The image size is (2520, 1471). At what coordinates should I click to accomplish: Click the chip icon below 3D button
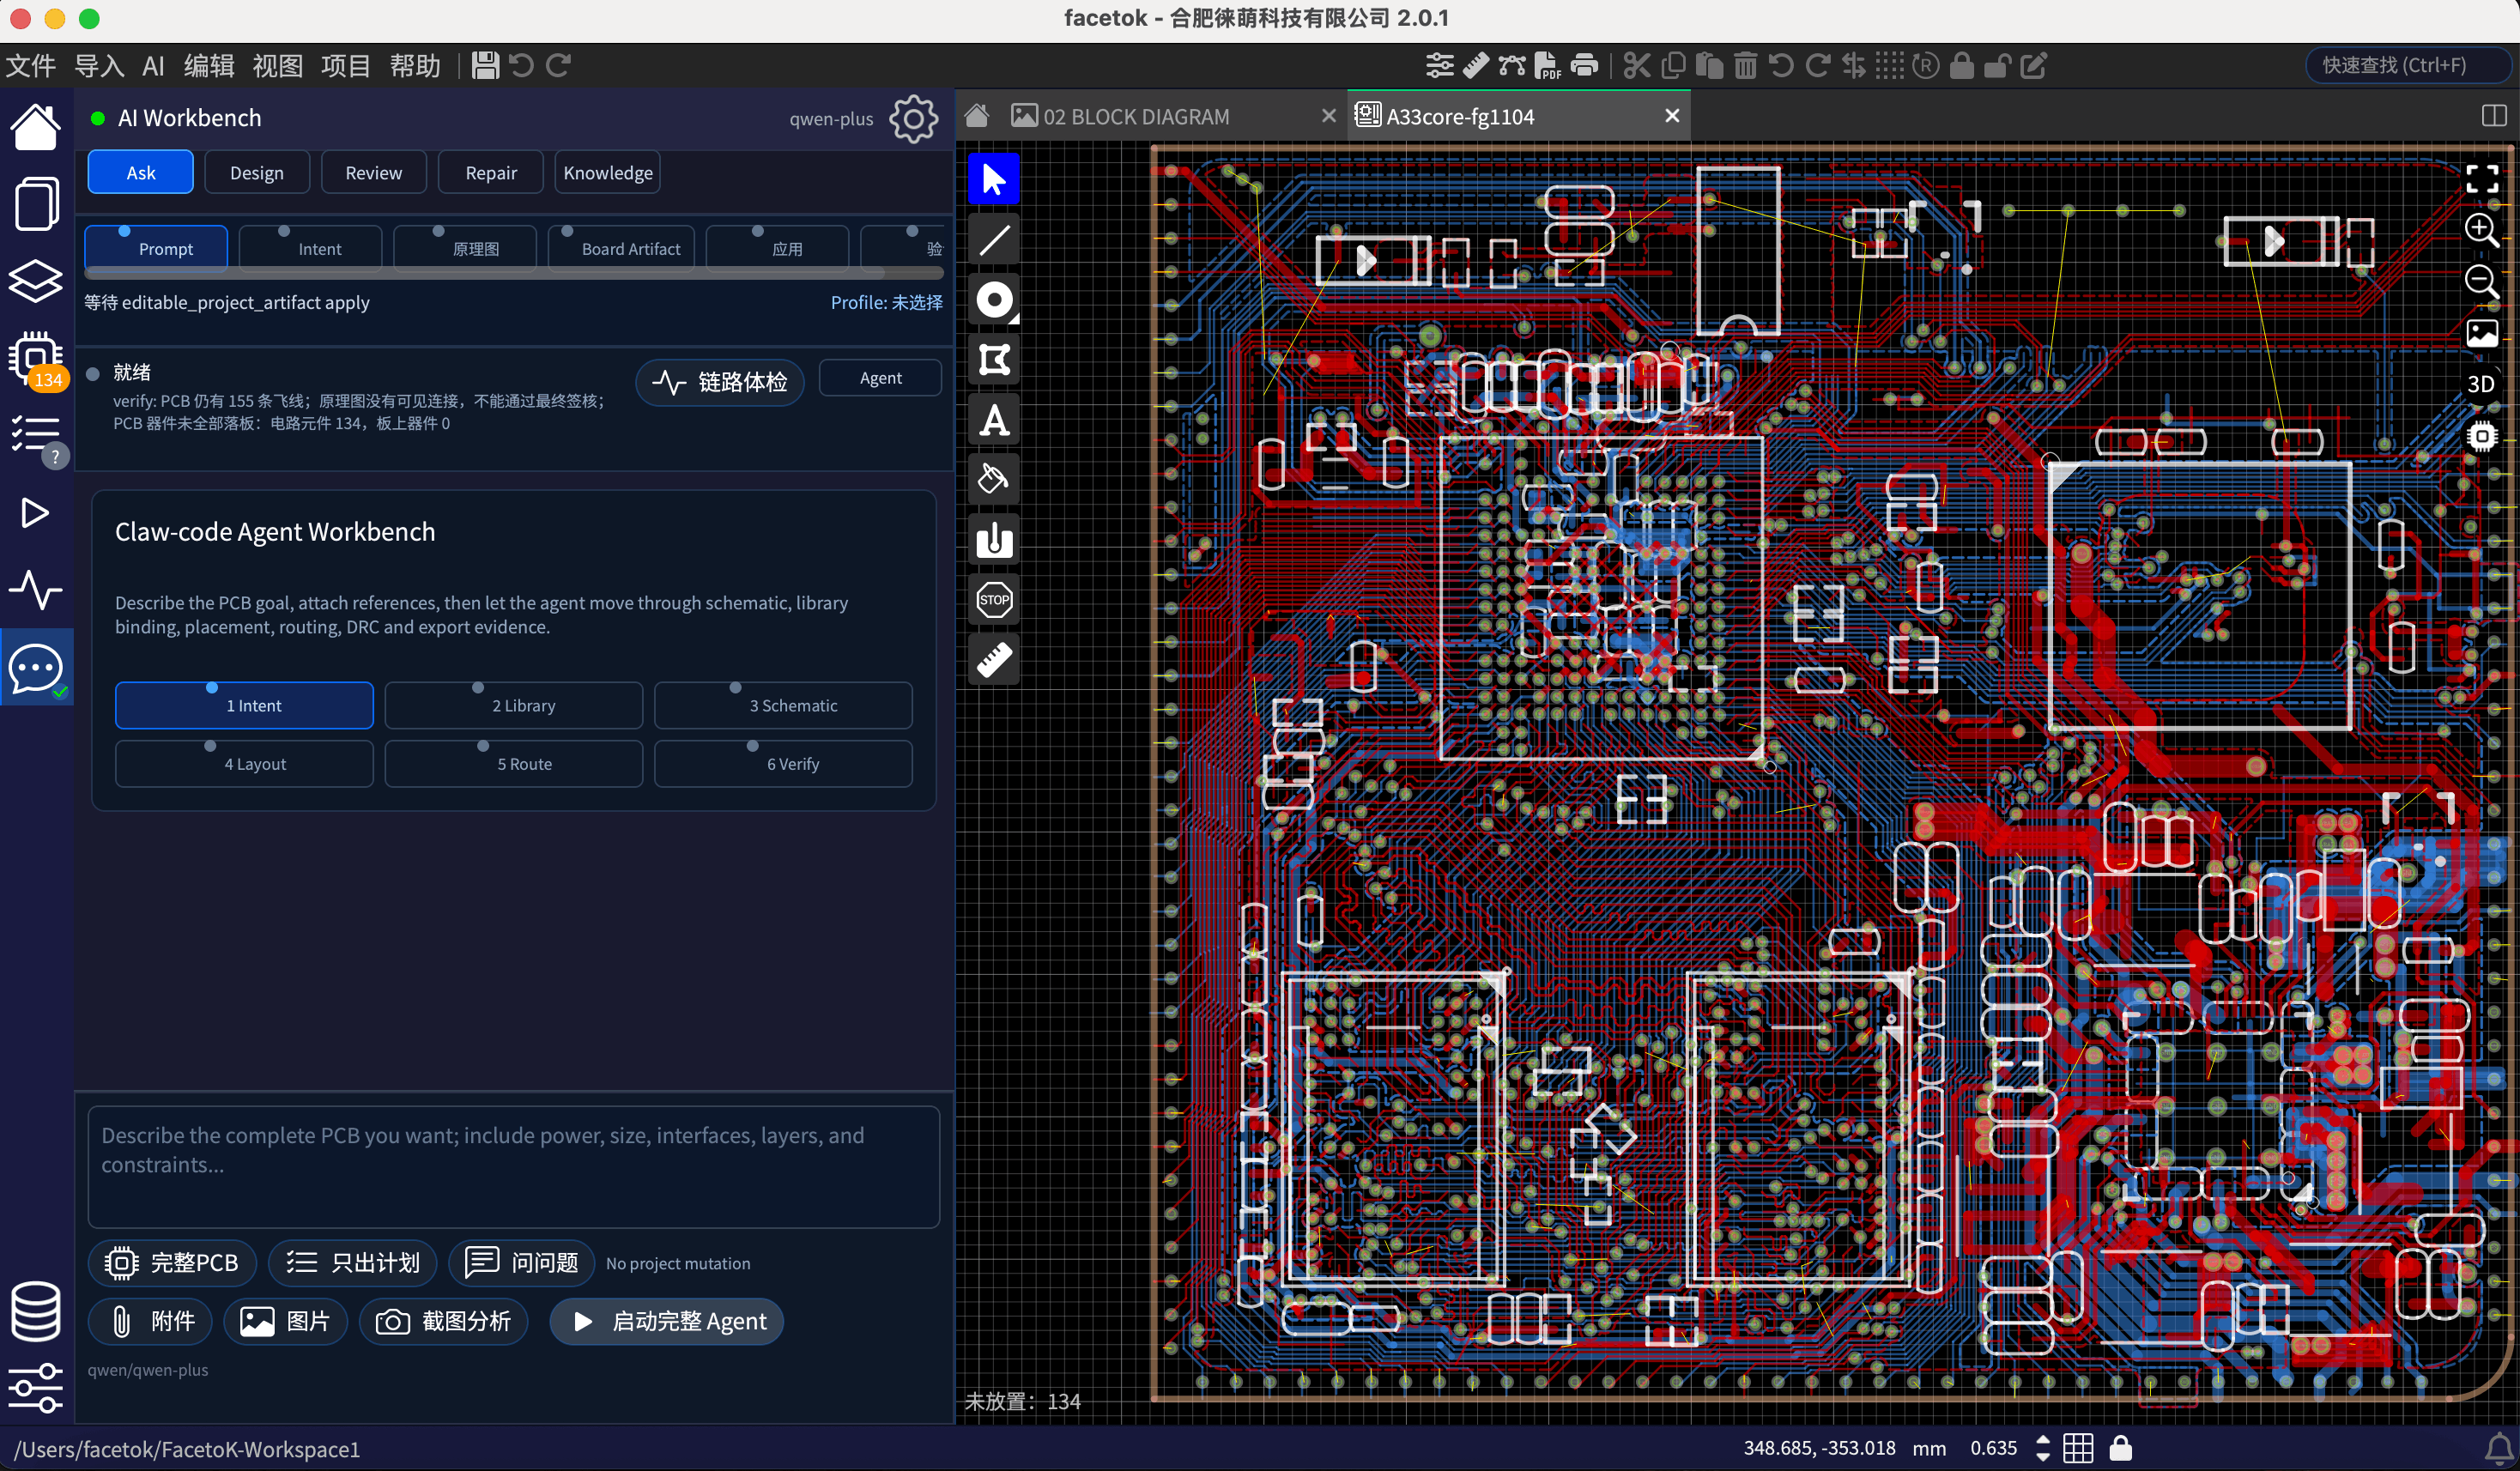(2482, 437)
